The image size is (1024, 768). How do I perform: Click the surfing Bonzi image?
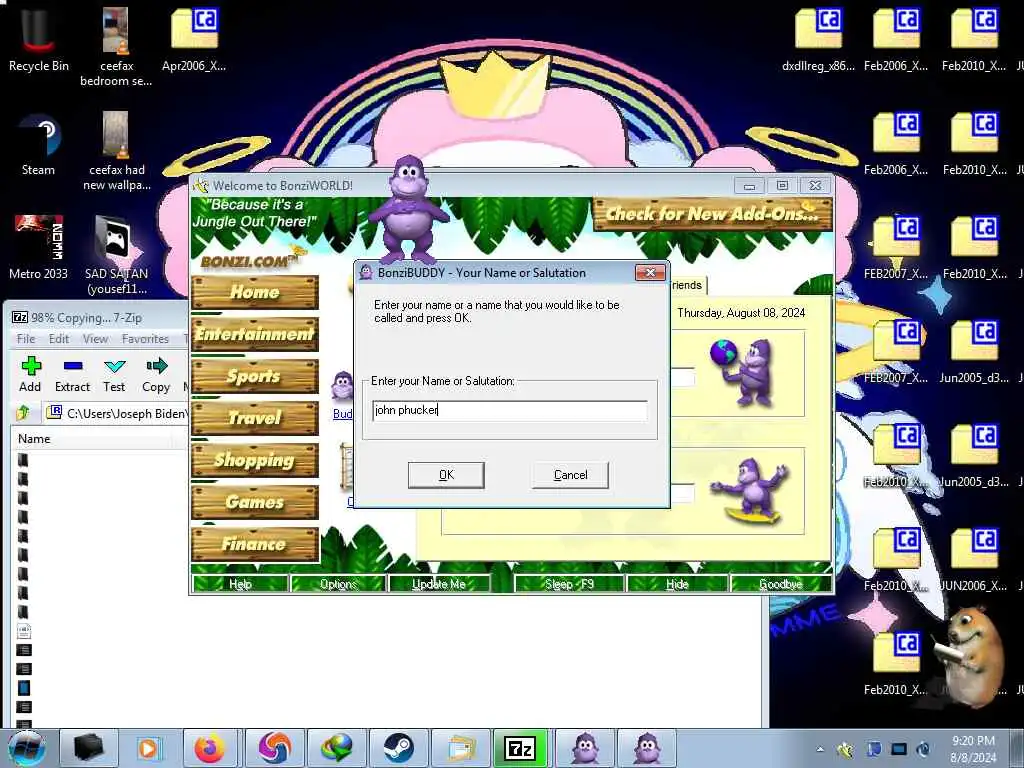752,491
